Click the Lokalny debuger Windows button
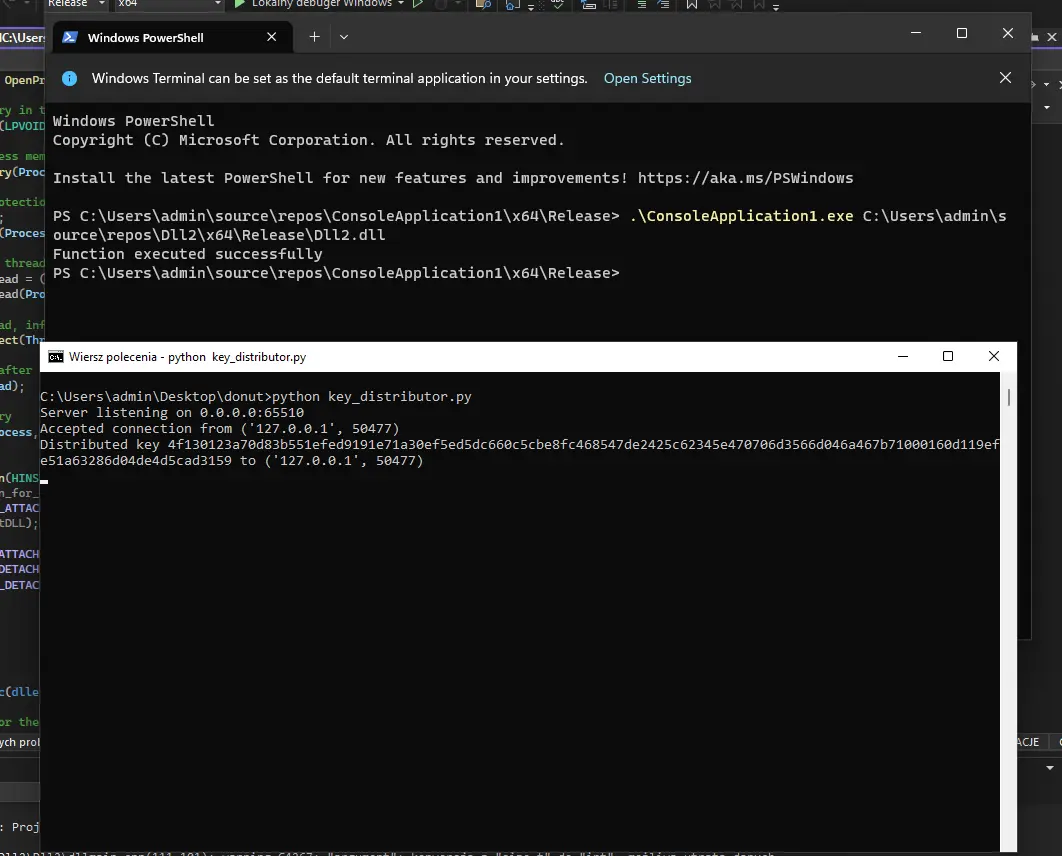1062x856 pixels. 321,4
